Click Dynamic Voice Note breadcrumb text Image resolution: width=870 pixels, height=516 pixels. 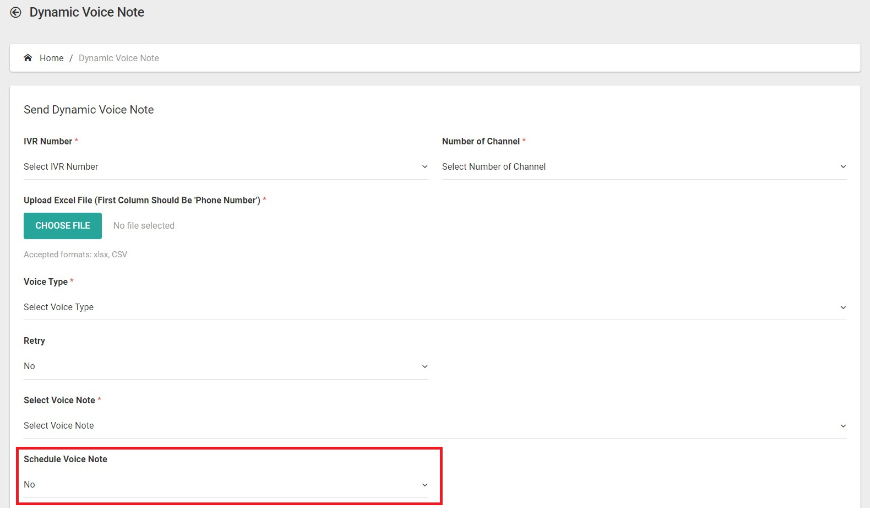click(x=119, y=58)
